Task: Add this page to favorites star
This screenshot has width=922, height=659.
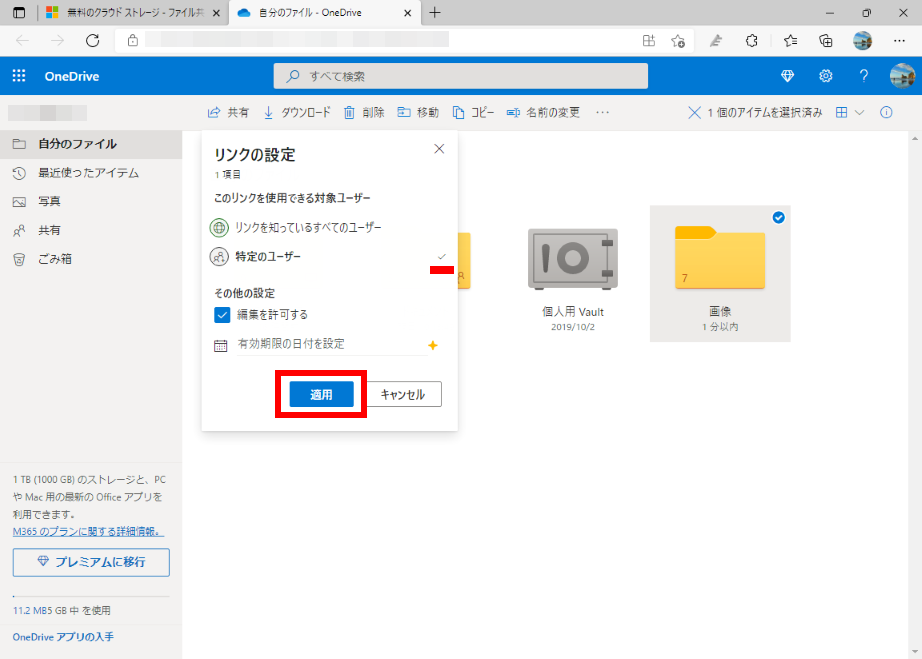Action: pos(678,41)
